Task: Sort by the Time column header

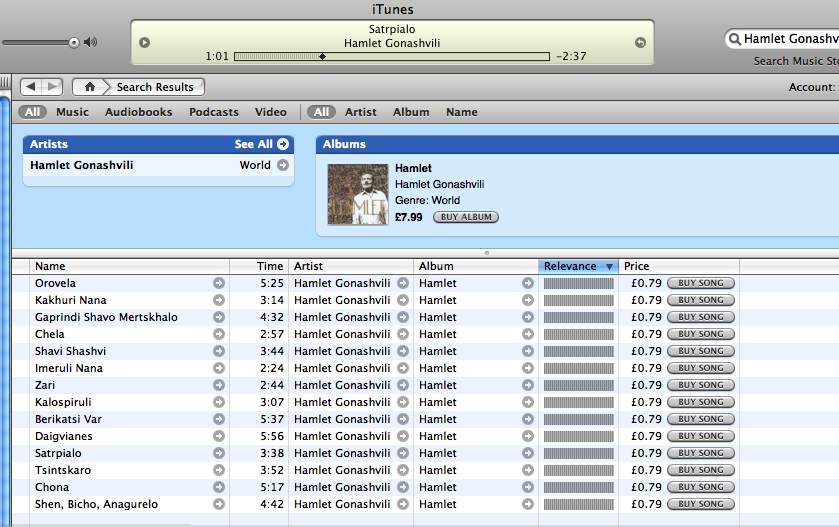Action: coord(259,266)
